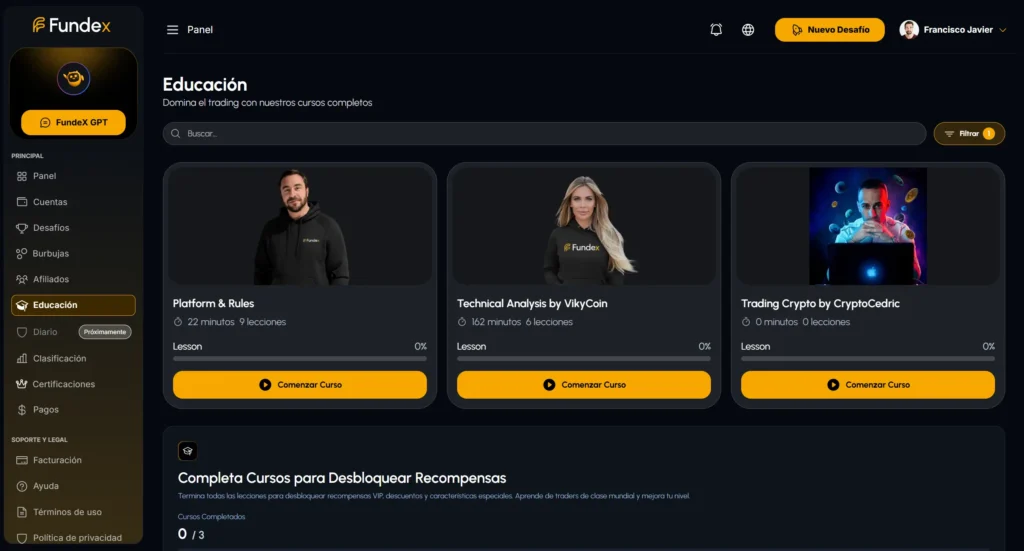The height and width of the screenshot is (551, 1024).
Task: Click the Certificaciones crown icon
Action: [22, 384]
